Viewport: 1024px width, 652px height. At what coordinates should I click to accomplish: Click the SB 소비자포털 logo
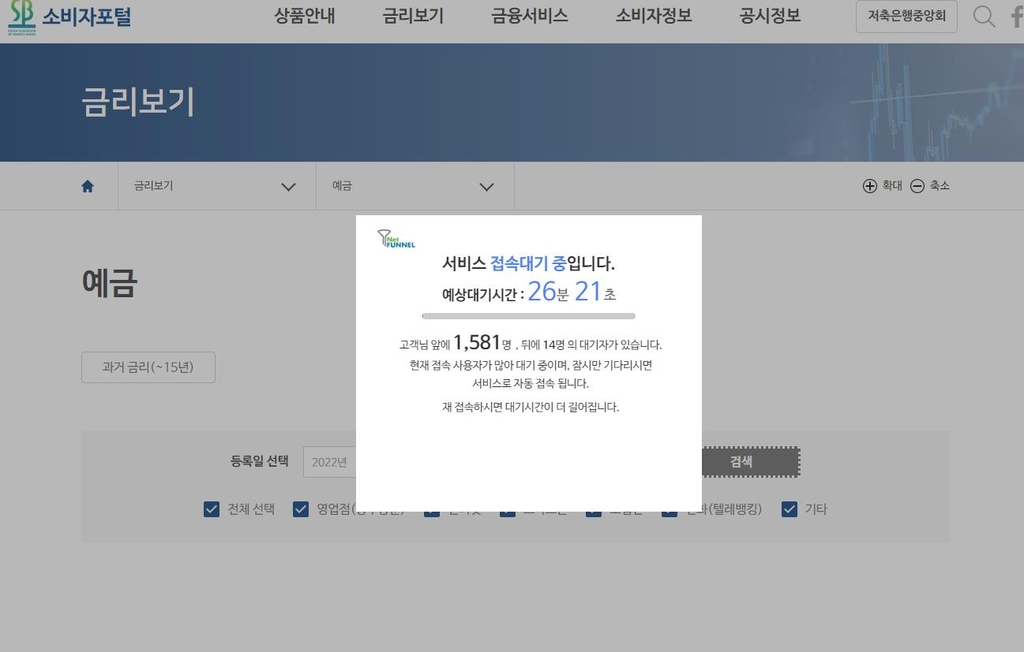click(70, 17)
